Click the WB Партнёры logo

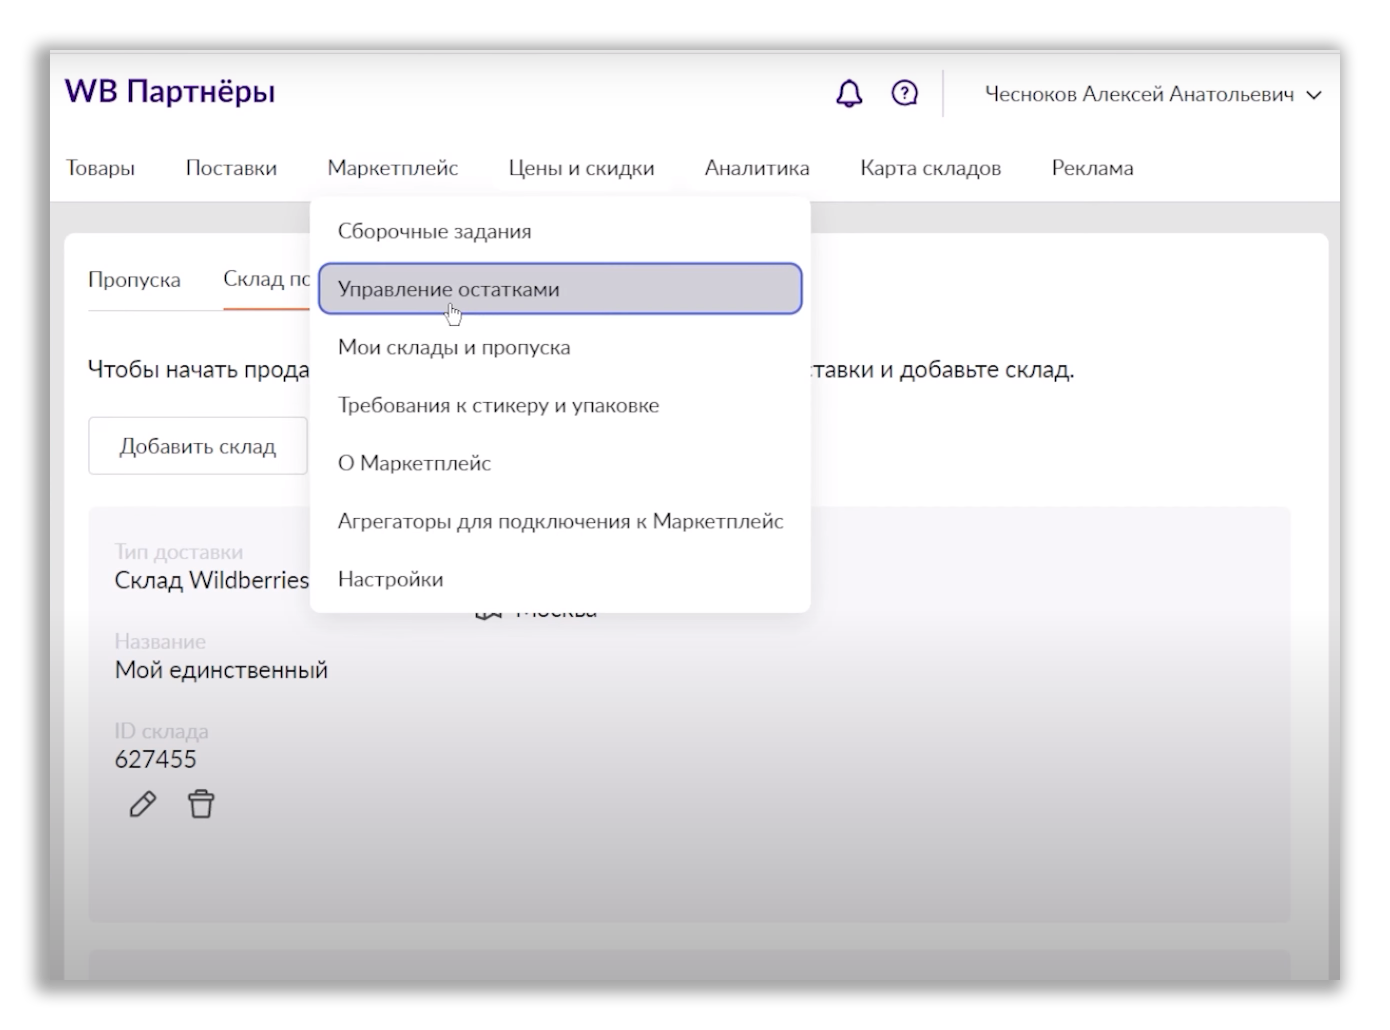tap(170, 91)
